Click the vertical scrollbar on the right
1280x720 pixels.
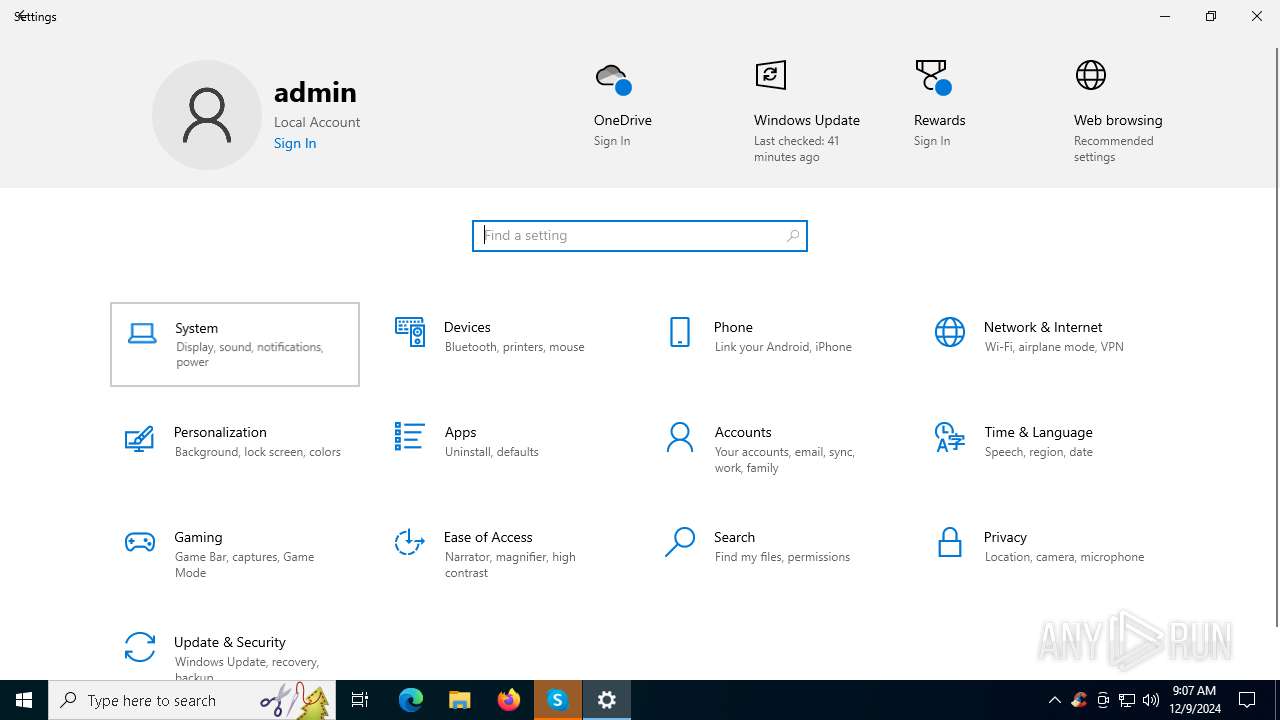pos(1276,337)
